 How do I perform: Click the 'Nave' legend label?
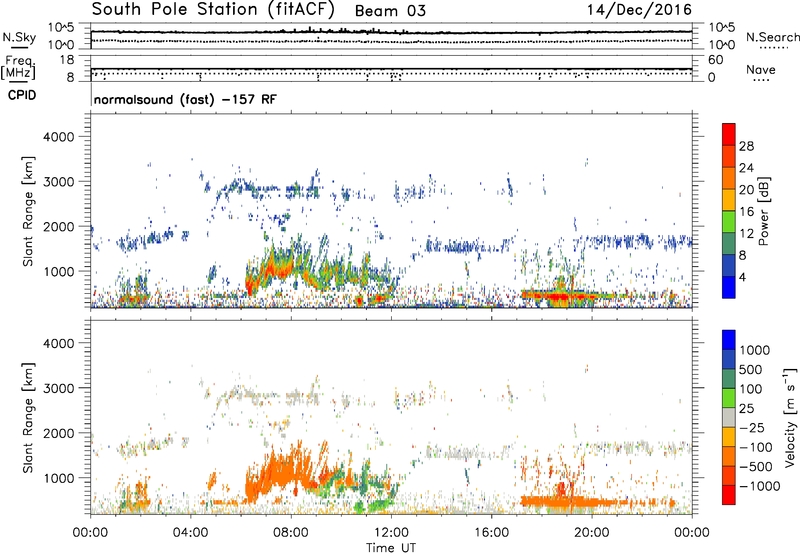[x=761, y=69]
